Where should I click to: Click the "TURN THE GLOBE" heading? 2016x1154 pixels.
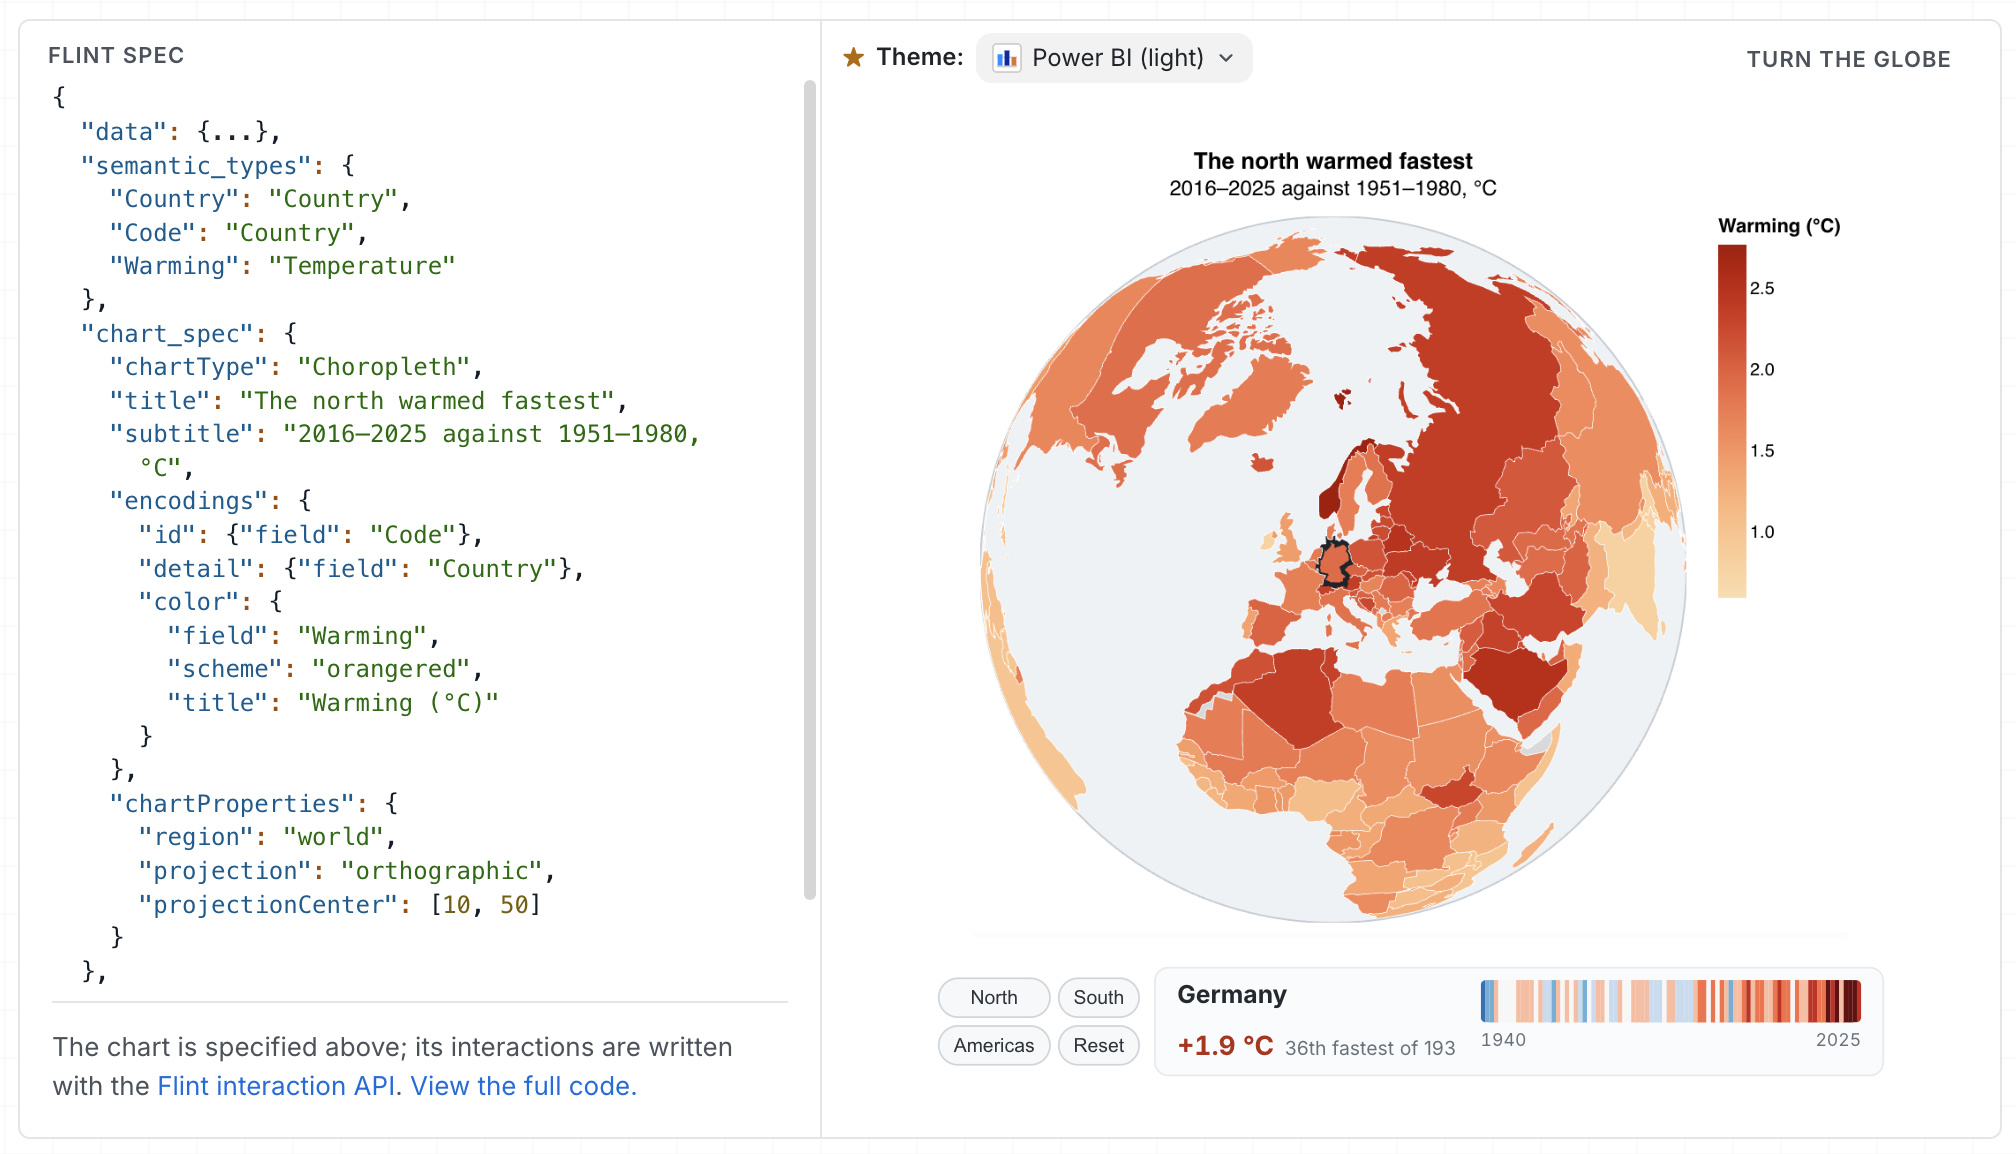pyautogui.click(x=1848, y=59)
